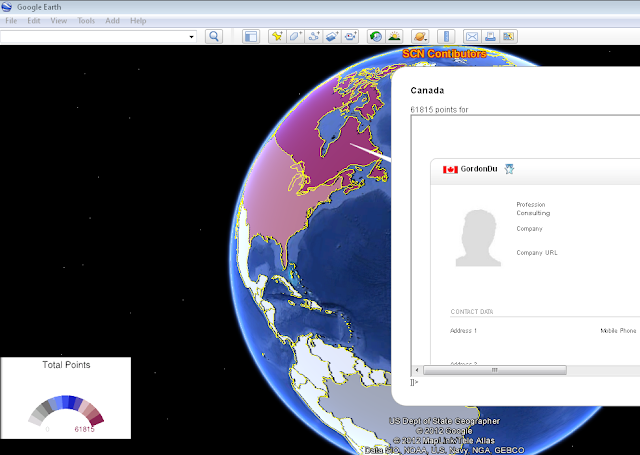Open the Tools menu
This screenshot has height=455, width=640.
point(86,21)
